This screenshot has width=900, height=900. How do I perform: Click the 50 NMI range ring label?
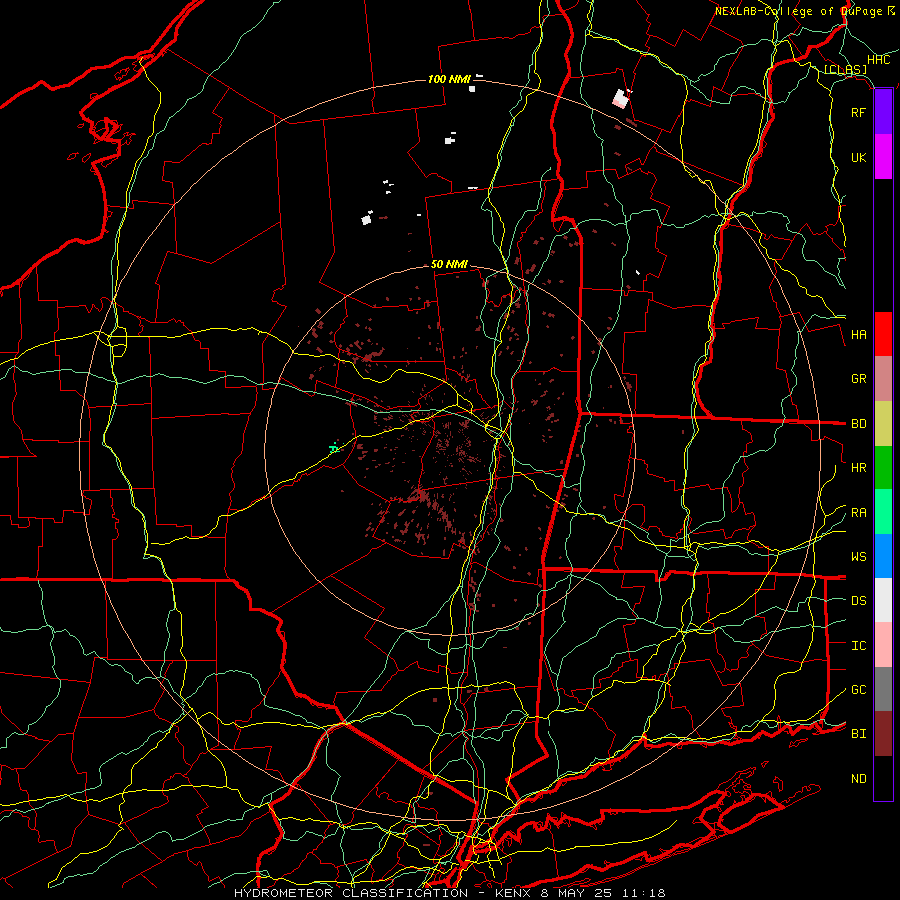pyautogui.click(x=449, y=264)
